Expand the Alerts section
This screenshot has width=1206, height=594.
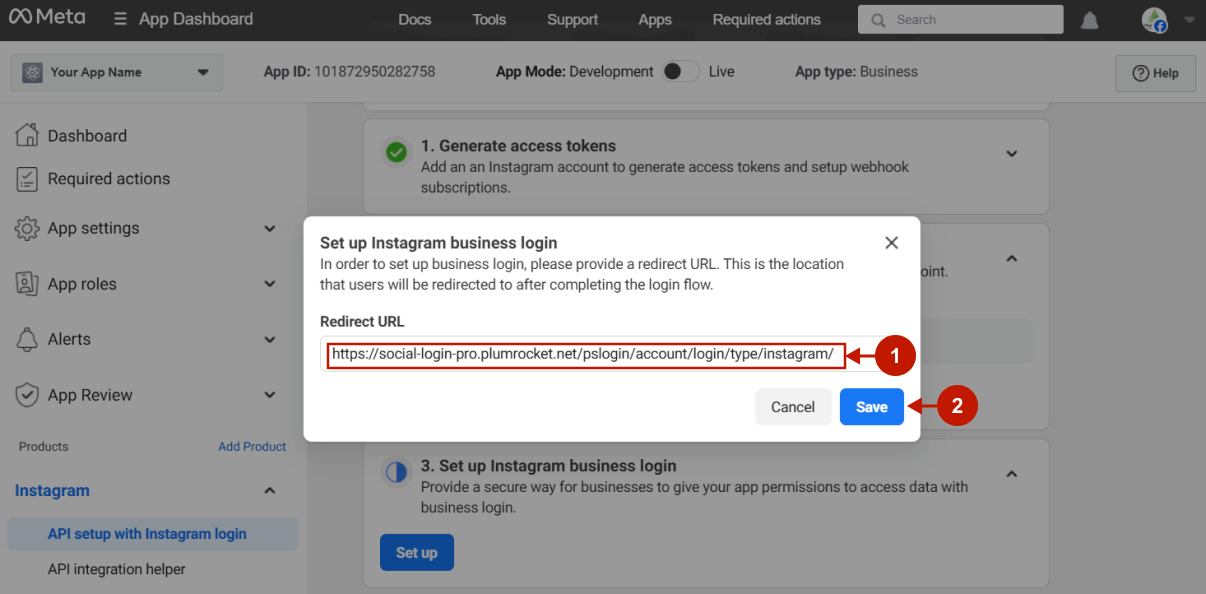270,340
